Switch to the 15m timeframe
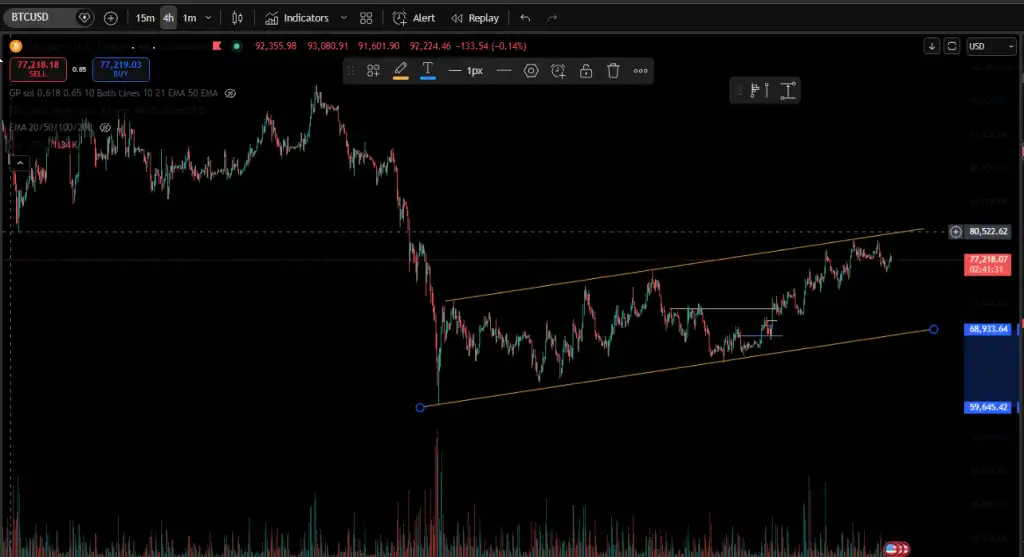 (145, 18)
